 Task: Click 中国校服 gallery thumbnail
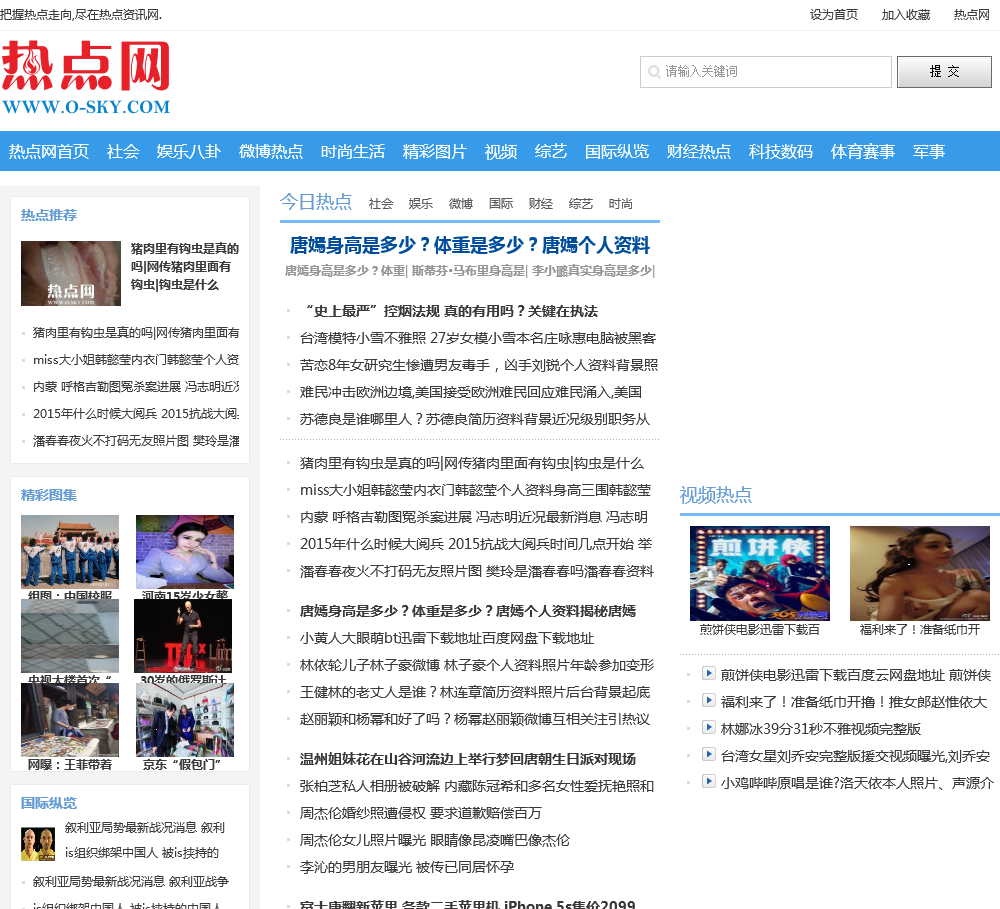(x=70, y=551)
